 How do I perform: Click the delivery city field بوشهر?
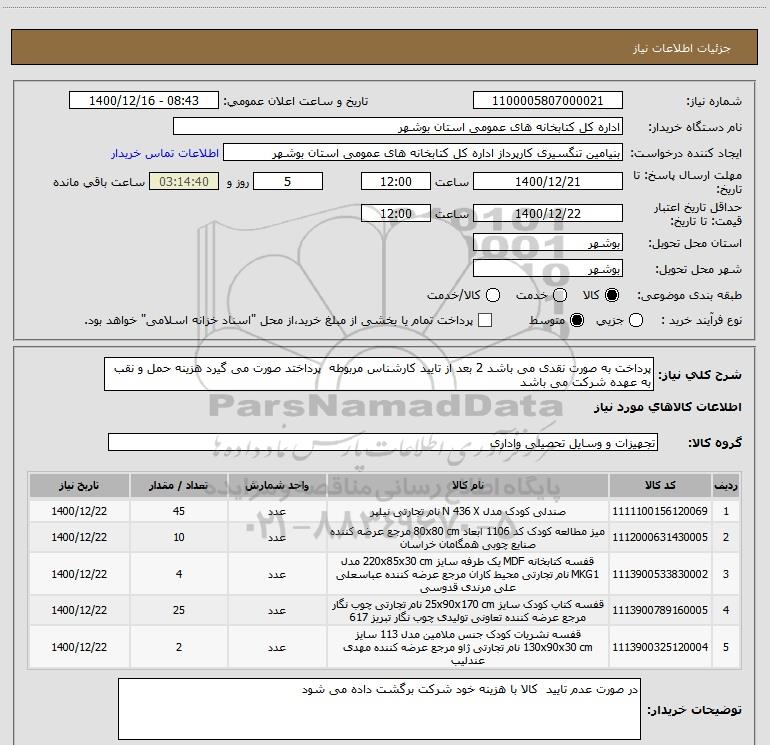point(548,269)
